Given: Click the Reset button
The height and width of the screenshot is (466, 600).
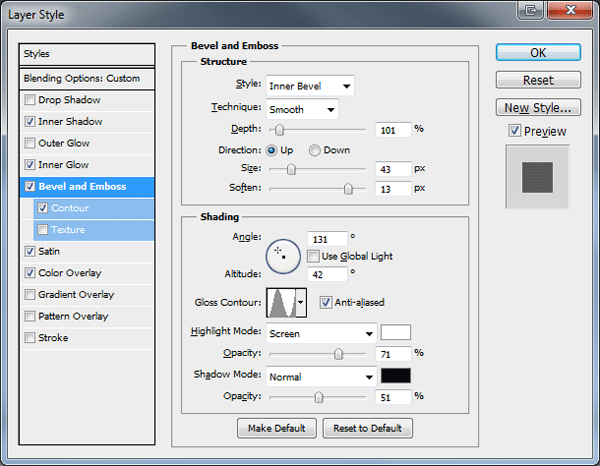Looking at the screenshot, I should [x=538, y=80].
